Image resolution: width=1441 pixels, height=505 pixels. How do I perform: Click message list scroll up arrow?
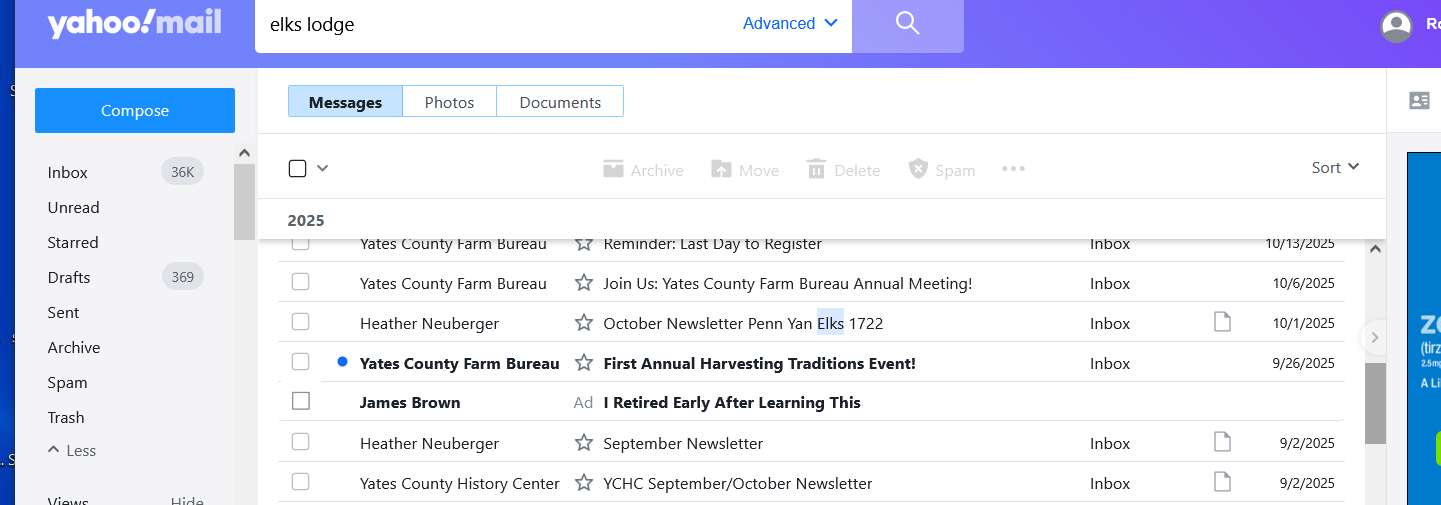click(1375, 249)
